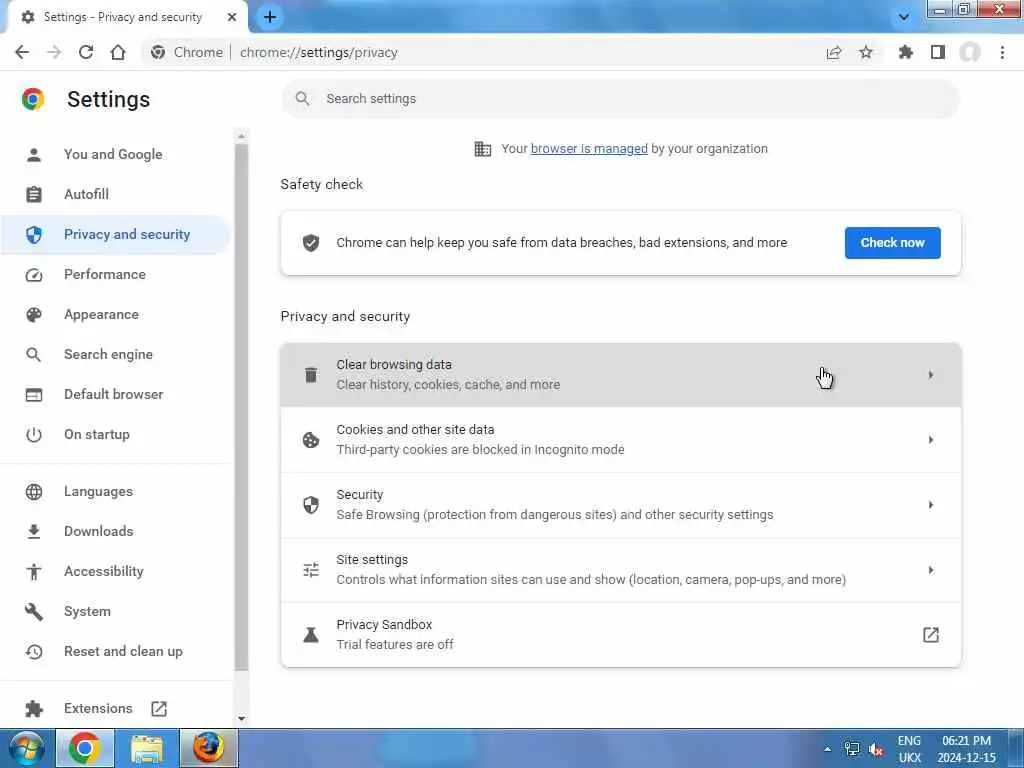Go to On startup settings

tap(97, 434)
